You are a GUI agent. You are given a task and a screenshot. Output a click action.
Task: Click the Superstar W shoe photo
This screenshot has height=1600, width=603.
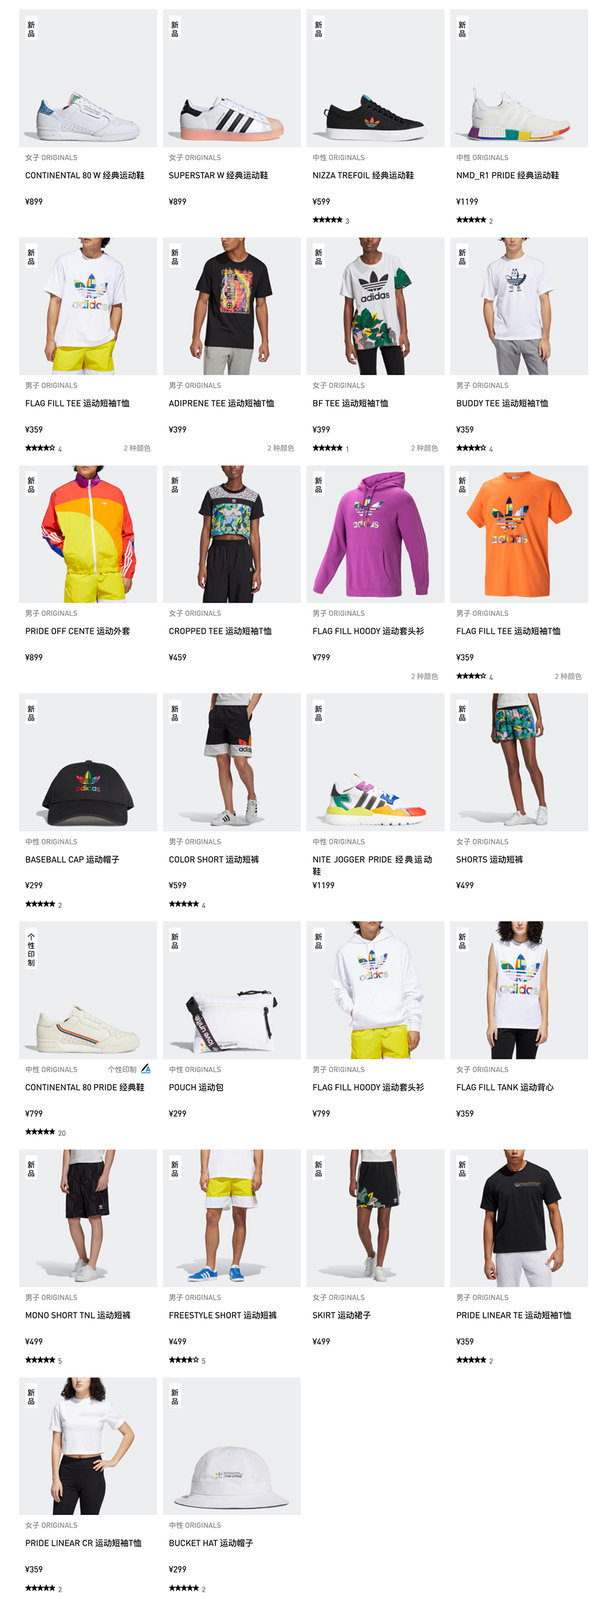232,79
